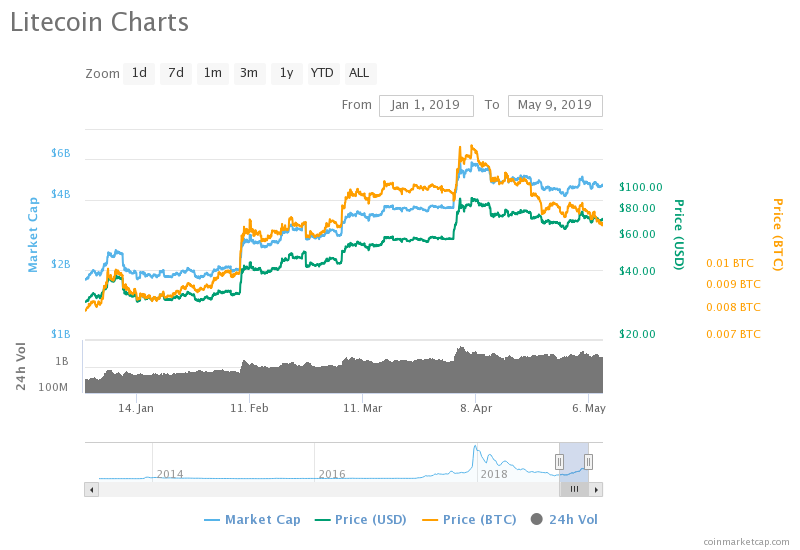Click the $20.00 price axis label

point(637,335)
